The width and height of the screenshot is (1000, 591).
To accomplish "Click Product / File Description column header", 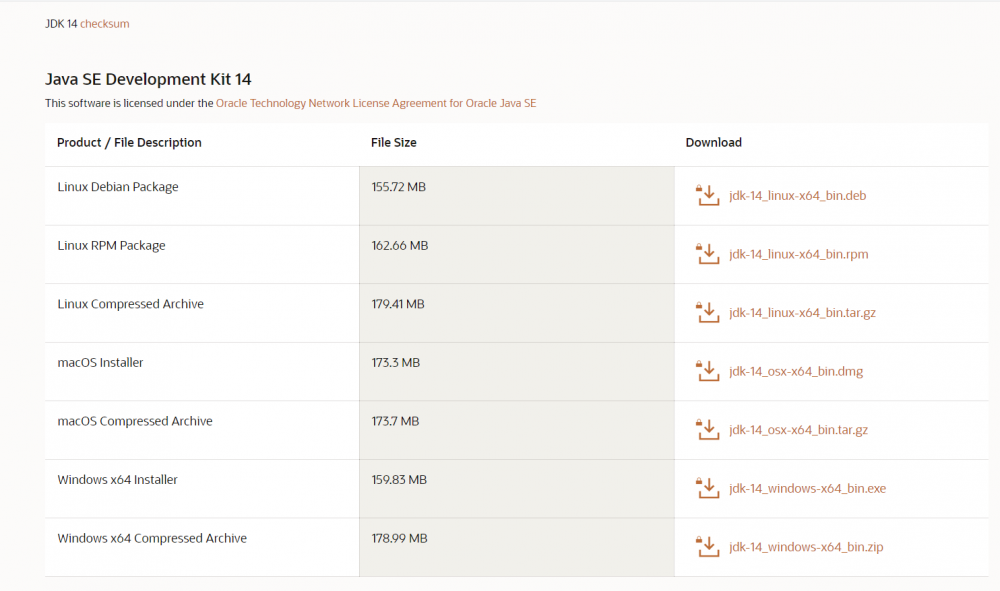I will click(x=129, y=142).
